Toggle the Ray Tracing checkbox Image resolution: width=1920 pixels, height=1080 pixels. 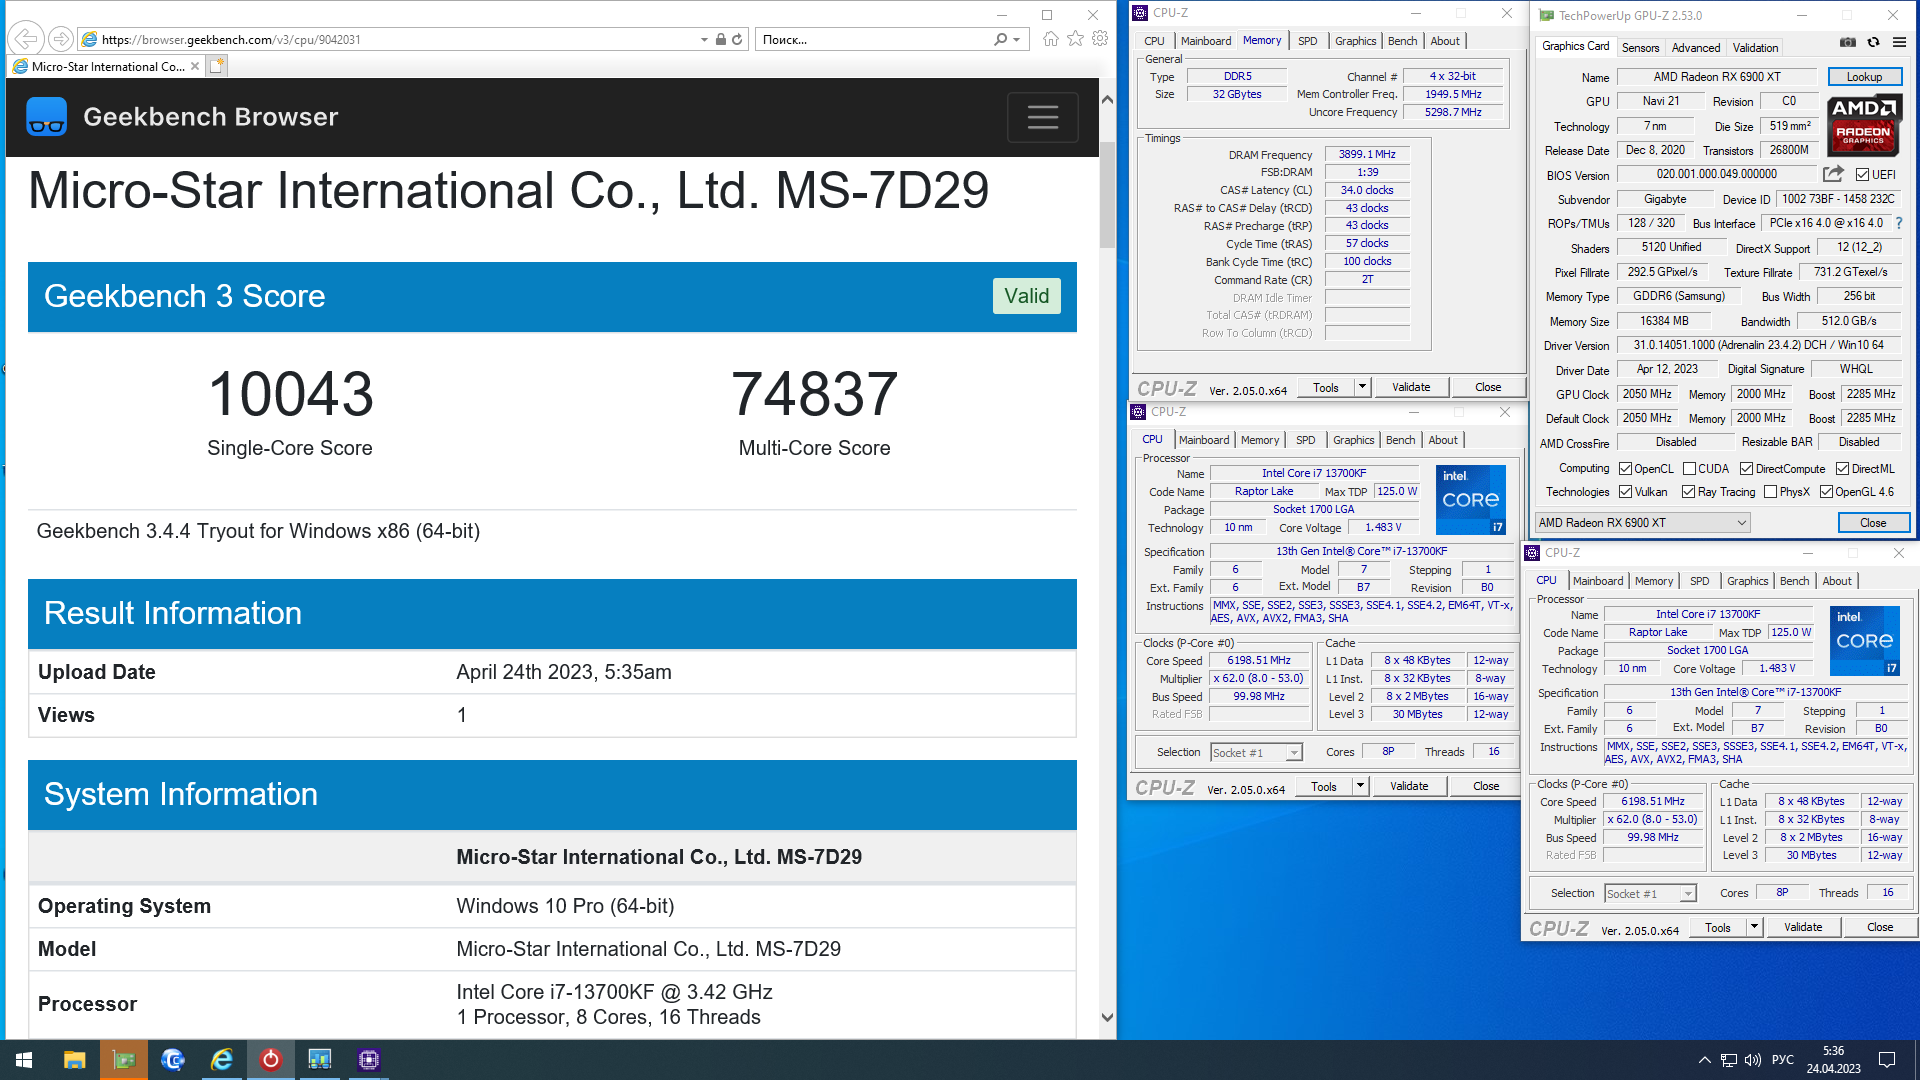point(1688,492)
